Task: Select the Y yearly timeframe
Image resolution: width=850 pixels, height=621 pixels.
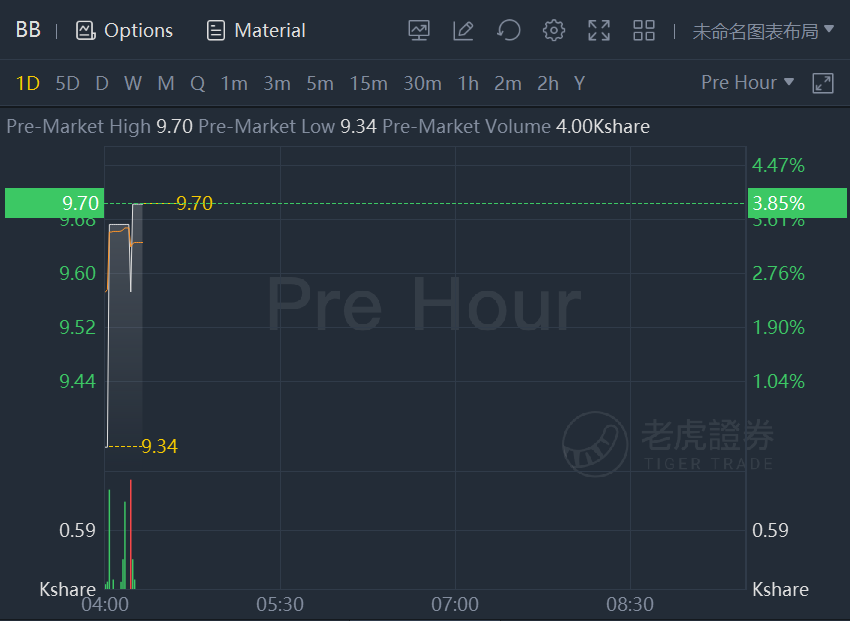Action: pos(579,83)
